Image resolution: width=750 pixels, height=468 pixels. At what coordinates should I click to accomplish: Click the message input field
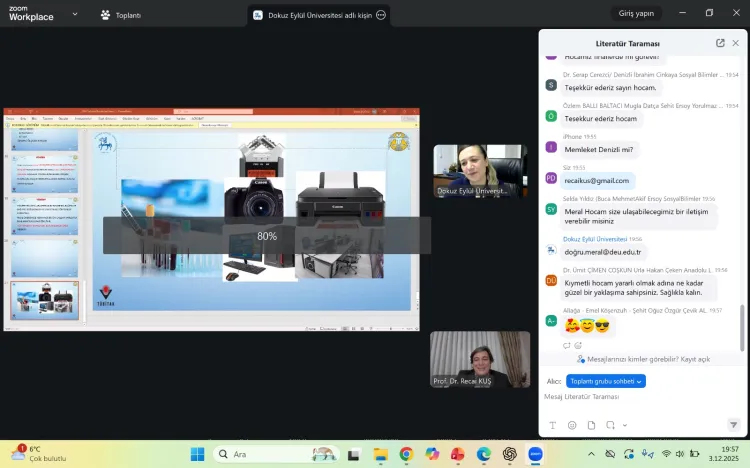click(x=630, y=397)
